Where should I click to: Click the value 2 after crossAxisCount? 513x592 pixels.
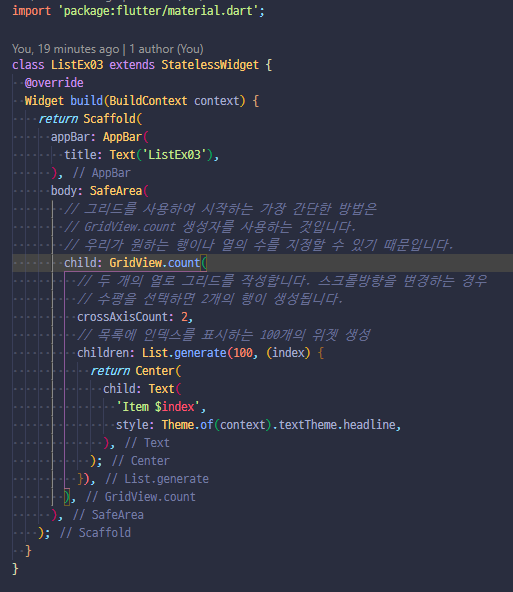[184, 317]
